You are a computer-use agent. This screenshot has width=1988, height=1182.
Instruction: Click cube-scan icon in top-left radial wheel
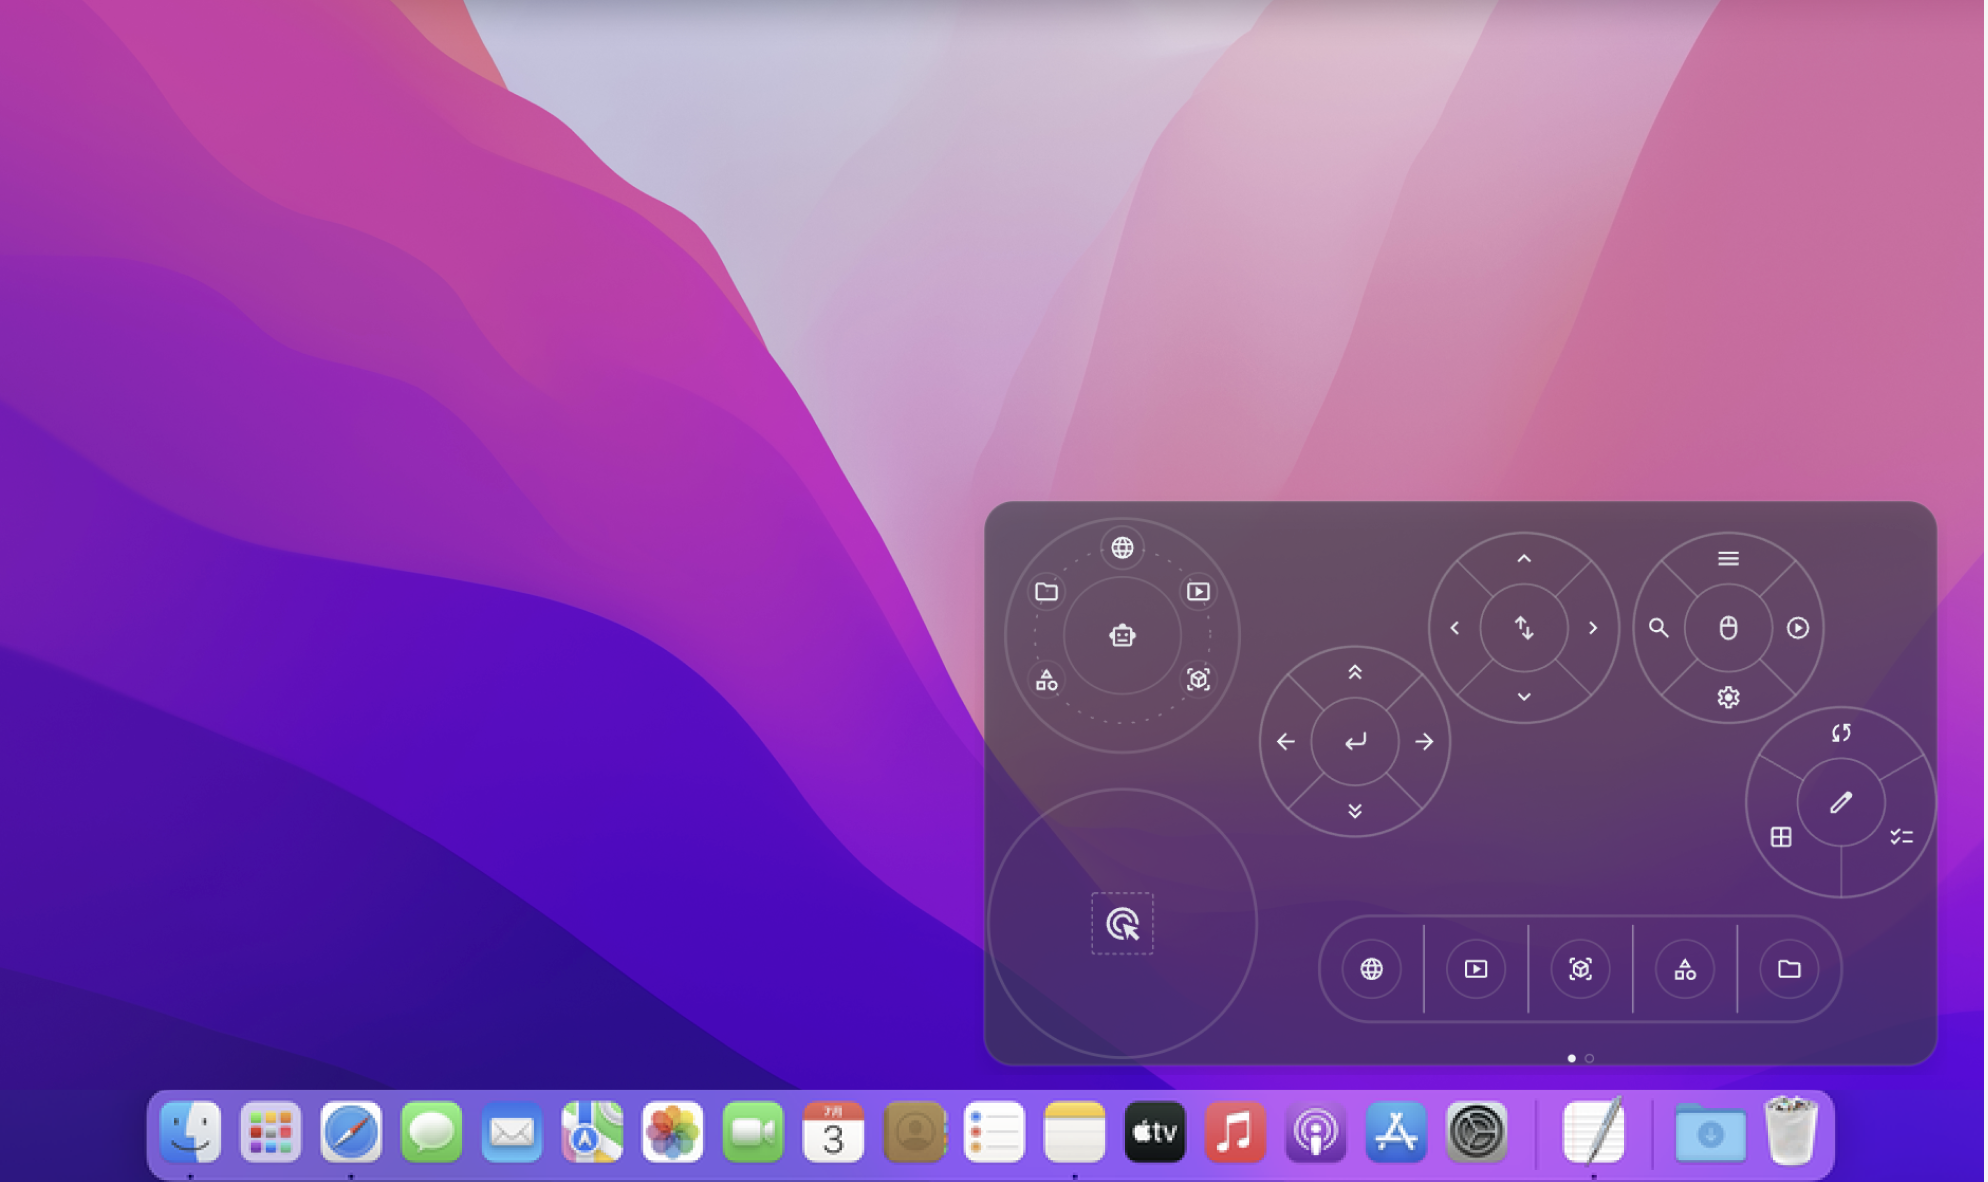pyautogui.click(x=1200, y=680)
